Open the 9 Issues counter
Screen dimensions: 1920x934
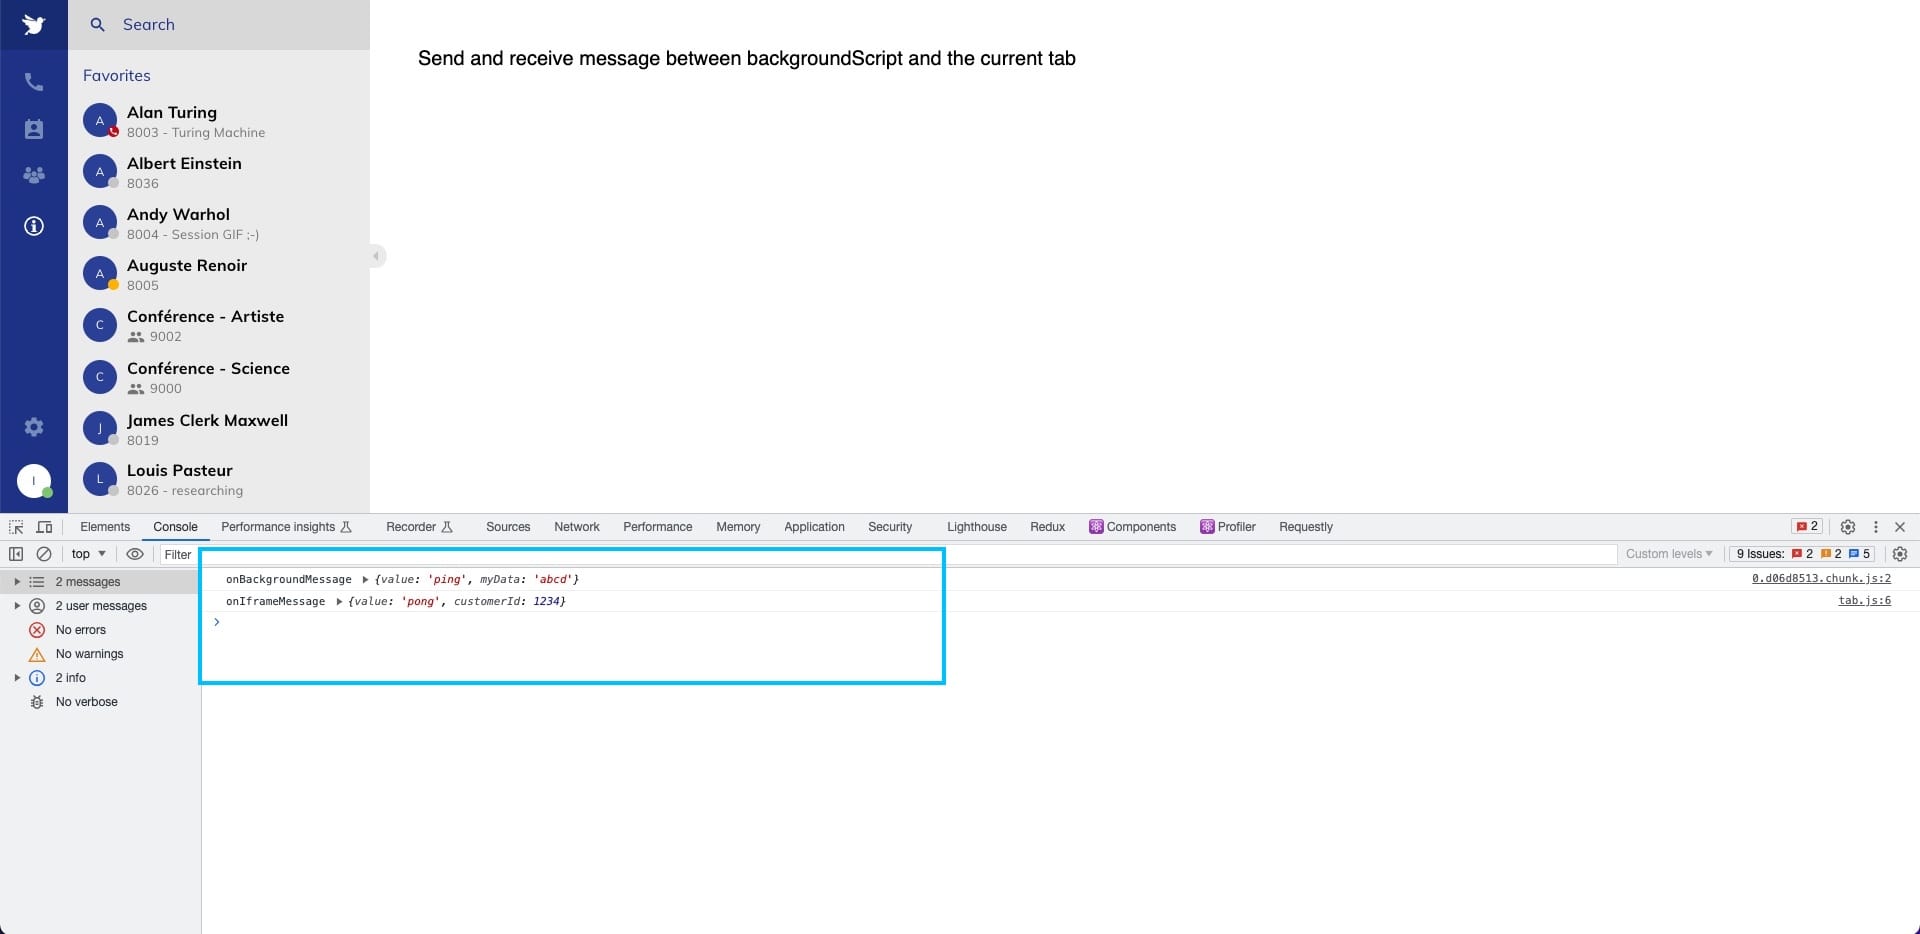[1803, 554]
